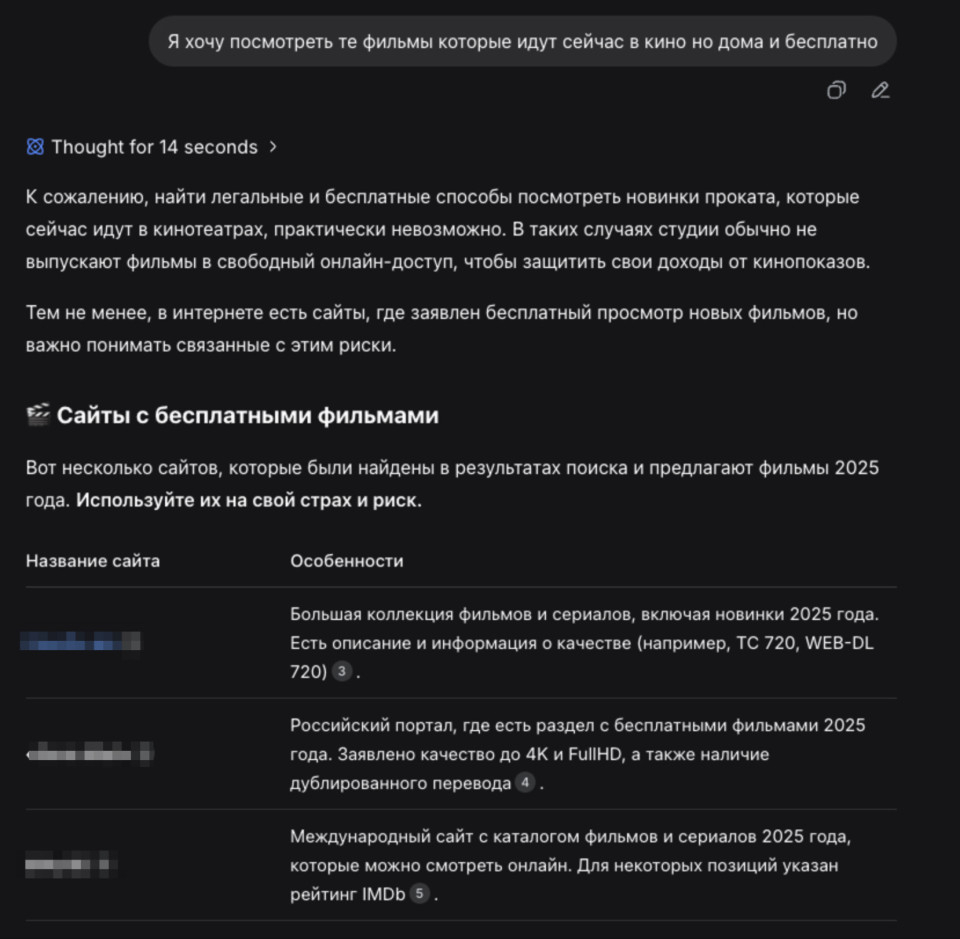Screen dimensions: 960x939
Task: Click the pencil edit message icon
Action: pos(880,91)
